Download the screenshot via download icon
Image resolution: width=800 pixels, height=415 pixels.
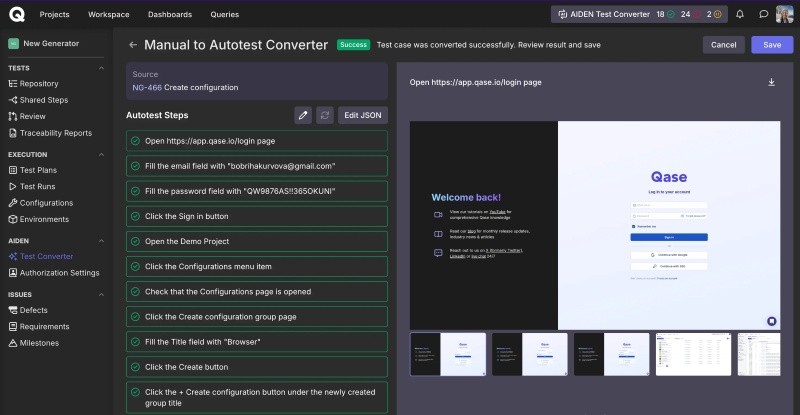pos(771,82)
